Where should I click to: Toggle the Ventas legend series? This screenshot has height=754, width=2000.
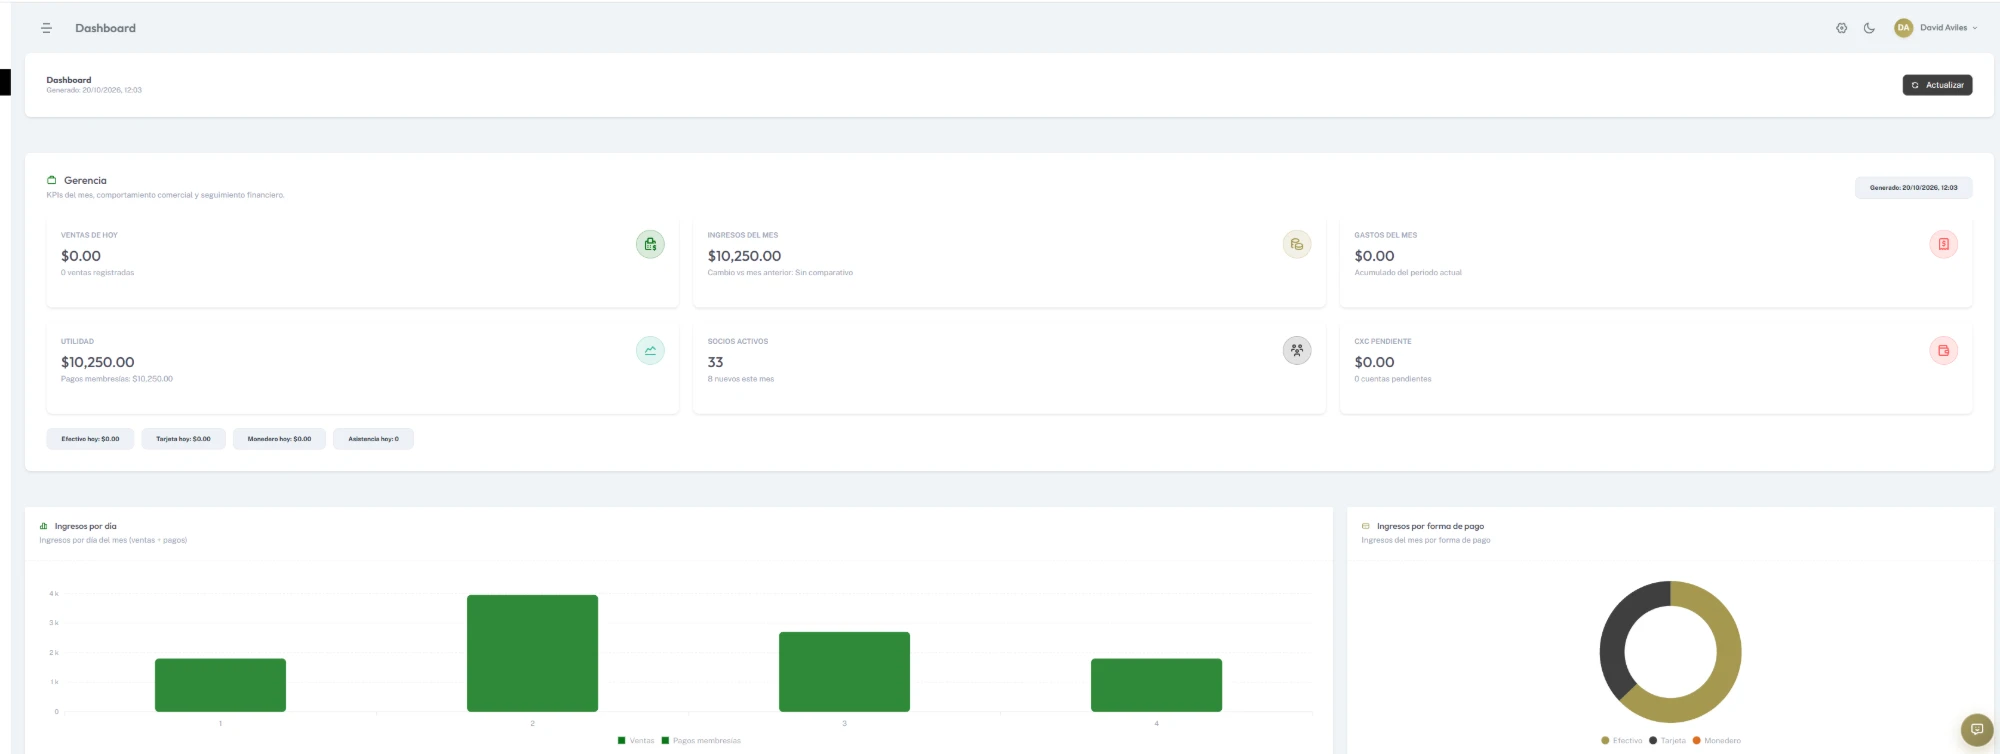636,741
